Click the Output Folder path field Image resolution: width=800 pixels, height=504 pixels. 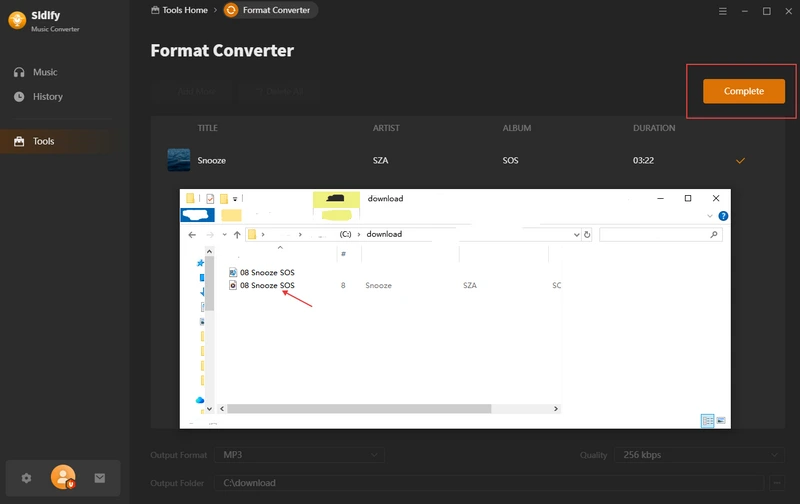(x=489, y=483)
